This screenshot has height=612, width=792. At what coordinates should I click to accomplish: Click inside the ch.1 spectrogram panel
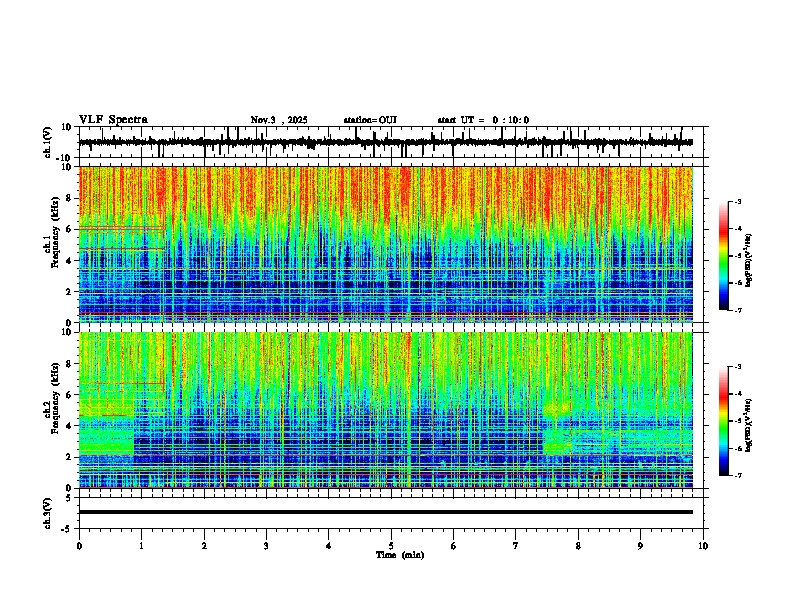[386, 244]
